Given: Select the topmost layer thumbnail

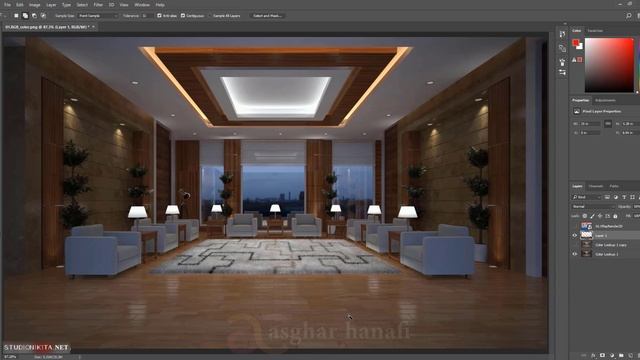Looking at the screenshot, I should (x=586, y=226).
